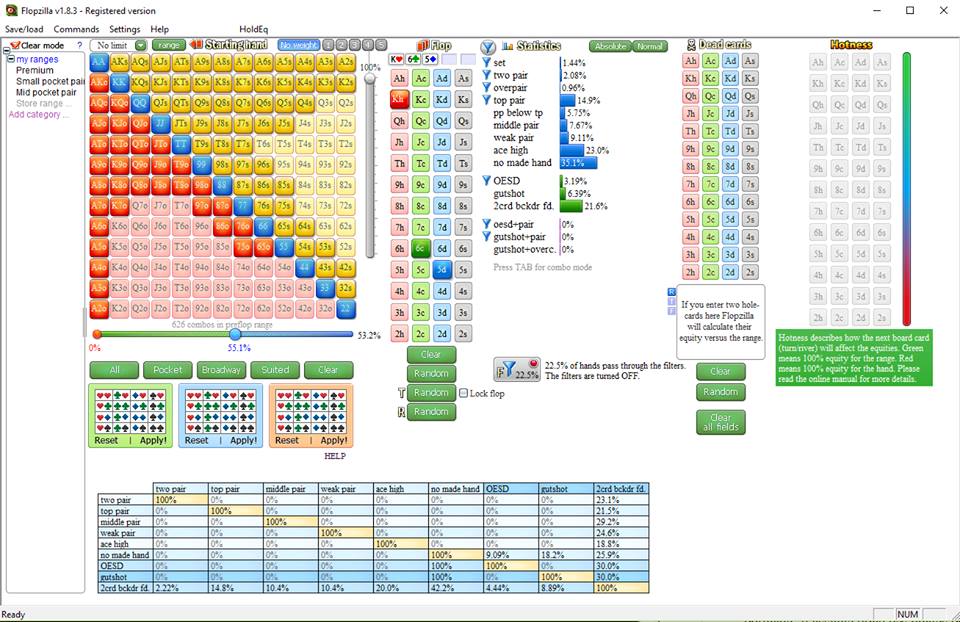Viewport: 960px width, 622px height.
Task: Toggle the AA hand in range matrix
Action: pos(99,62)
